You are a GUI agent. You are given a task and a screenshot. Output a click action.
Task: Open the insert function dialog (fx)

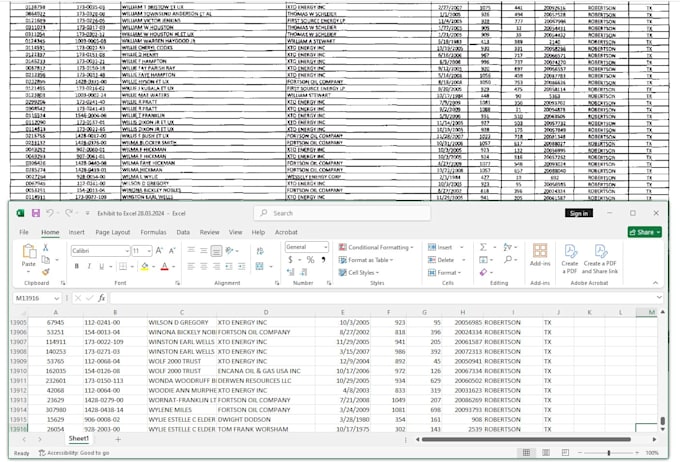(x=101, y=298)
